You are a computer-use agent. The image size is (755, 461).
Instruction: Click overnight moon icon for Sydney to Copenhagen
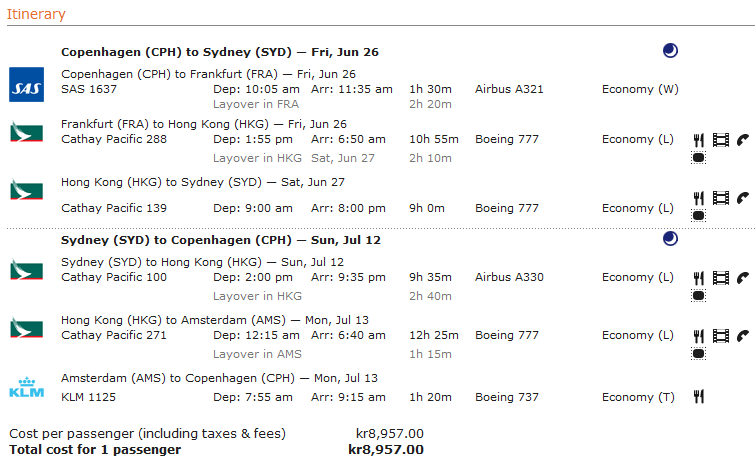pos(670,239)
